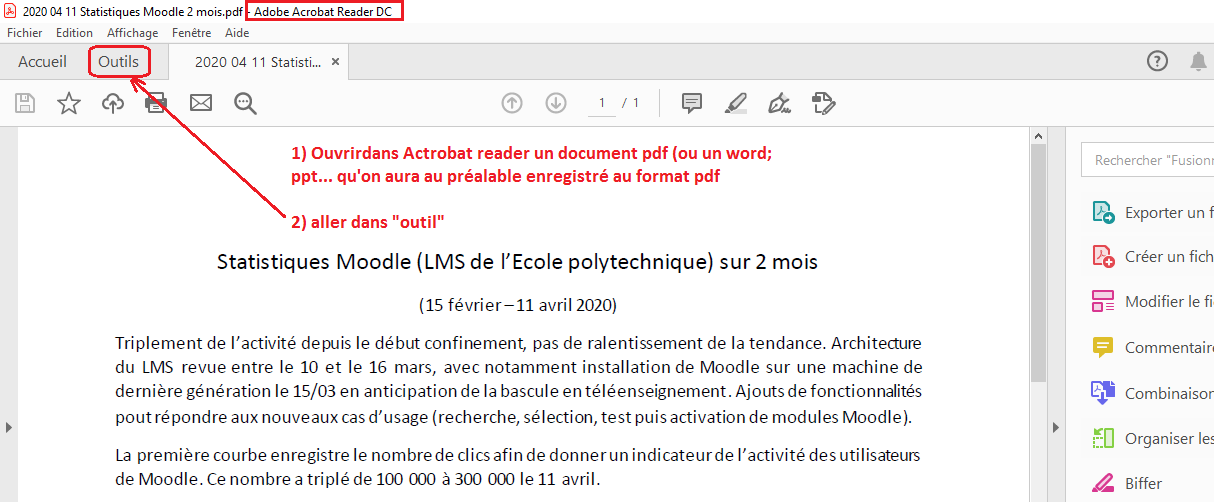Image resolution: width=1214 pixels, height=502 pixels.
Task: Click the document vertical scrollbar thumb
Action: [1038, 263]
